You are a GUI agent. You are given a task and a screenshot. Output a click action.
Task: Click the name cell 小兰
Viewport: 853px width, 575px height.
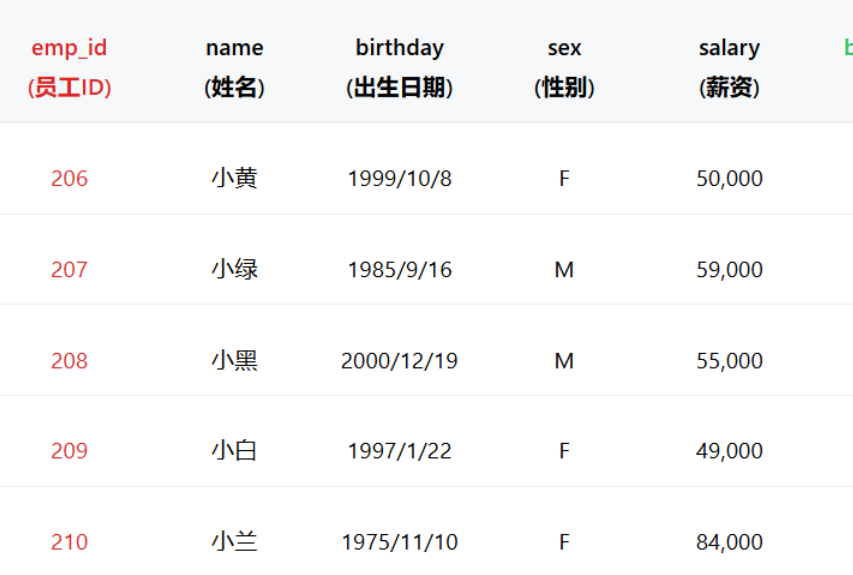point(234,542)
